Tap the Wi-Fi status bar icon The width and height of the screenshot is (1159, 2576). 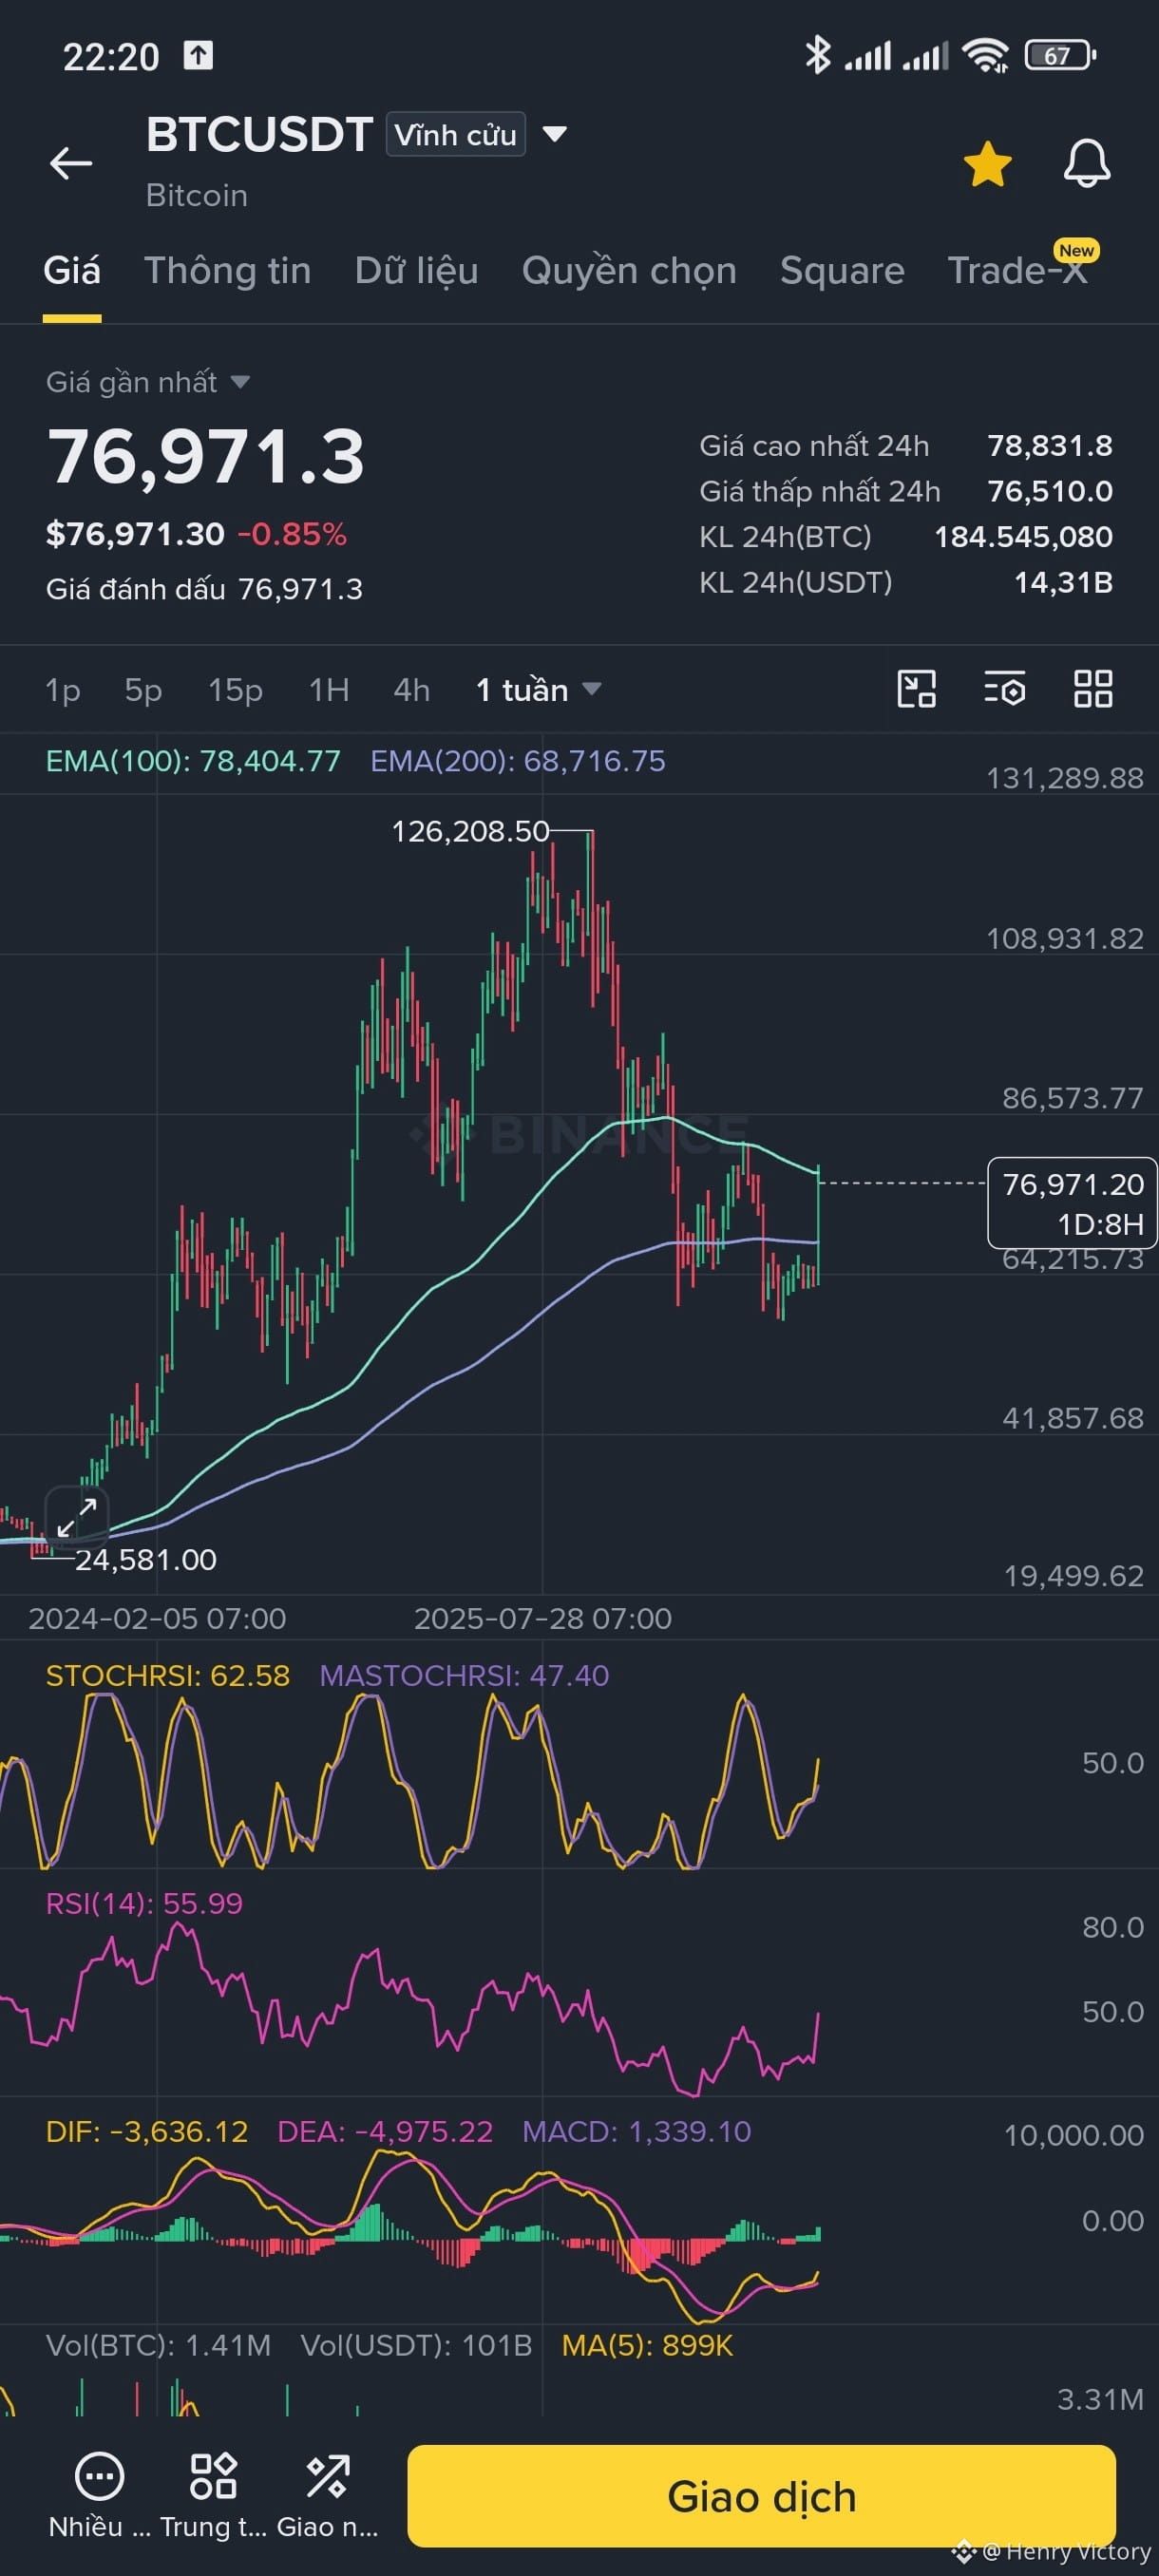[985, 55]
